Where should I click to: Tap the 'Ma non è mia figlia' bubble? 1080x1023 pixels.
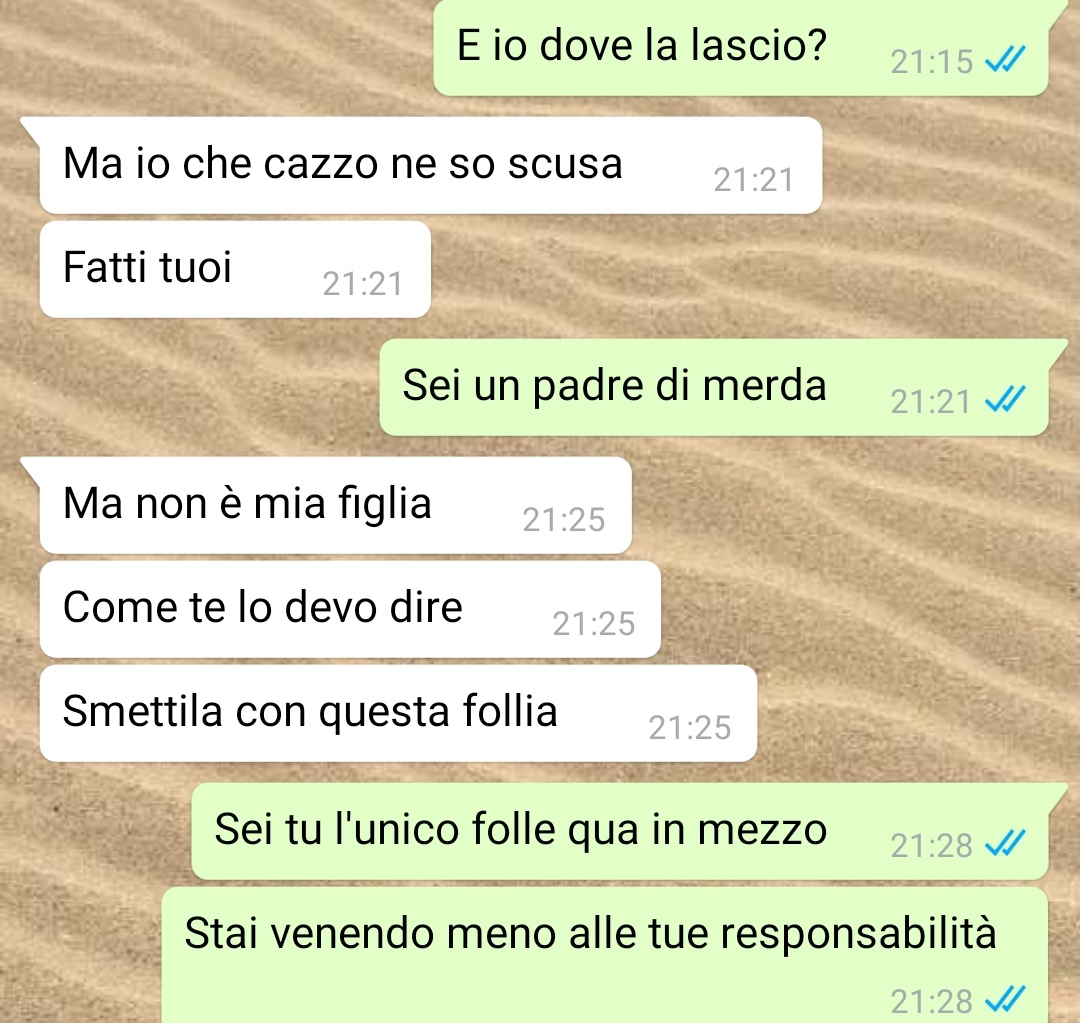336,505
